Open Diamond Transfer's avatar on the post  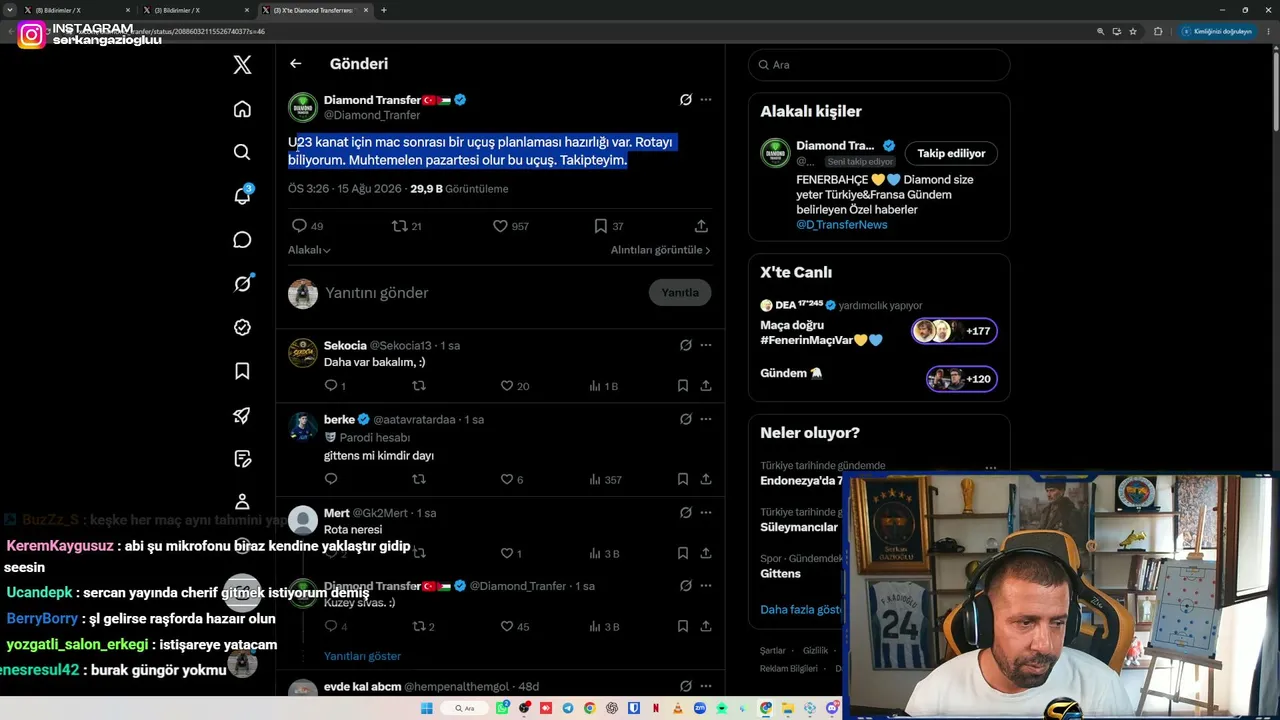tap(303, 107)
